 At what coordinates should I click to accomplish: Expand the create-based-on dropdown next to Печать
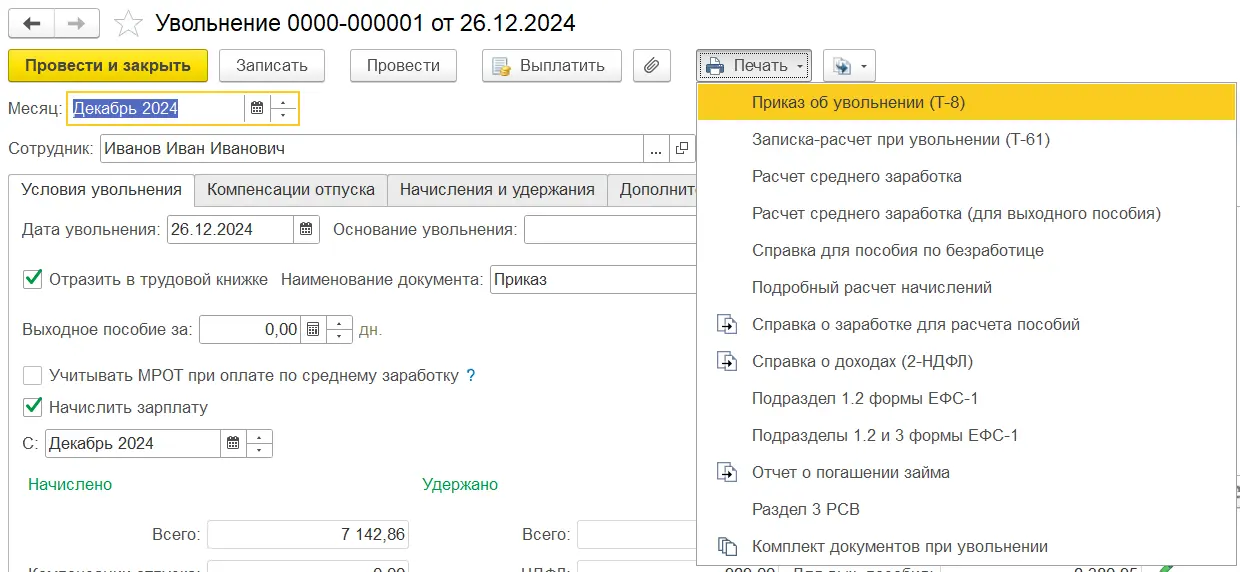coord(849,66)
